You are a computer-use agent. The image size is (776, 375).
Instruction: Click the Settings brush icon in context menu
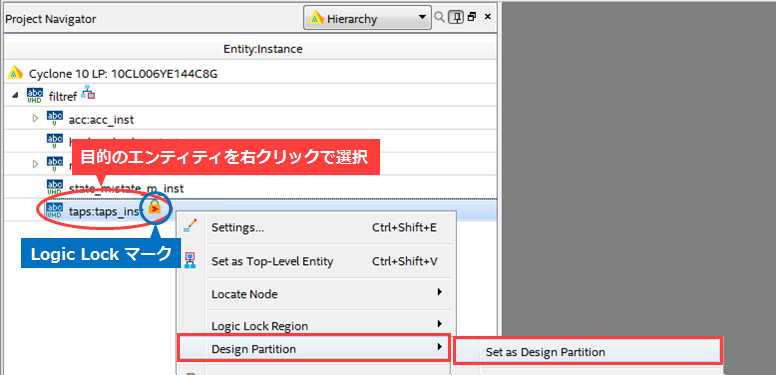[190, 227]
